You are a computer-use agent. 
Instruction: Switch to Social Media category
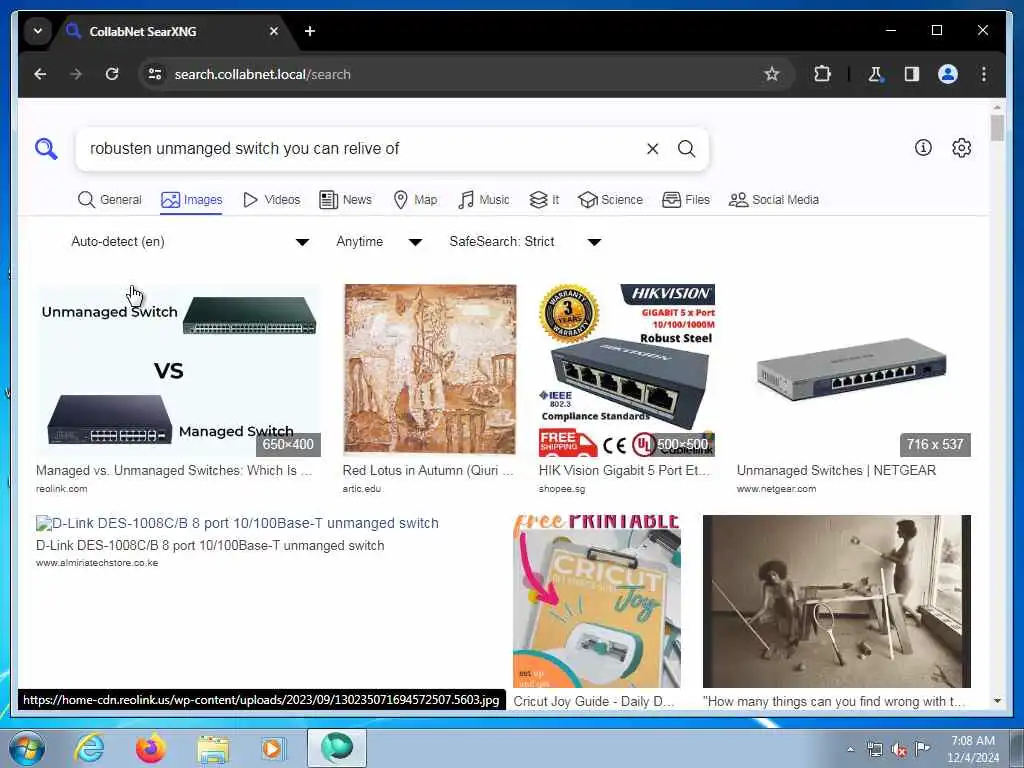[774, 200]
